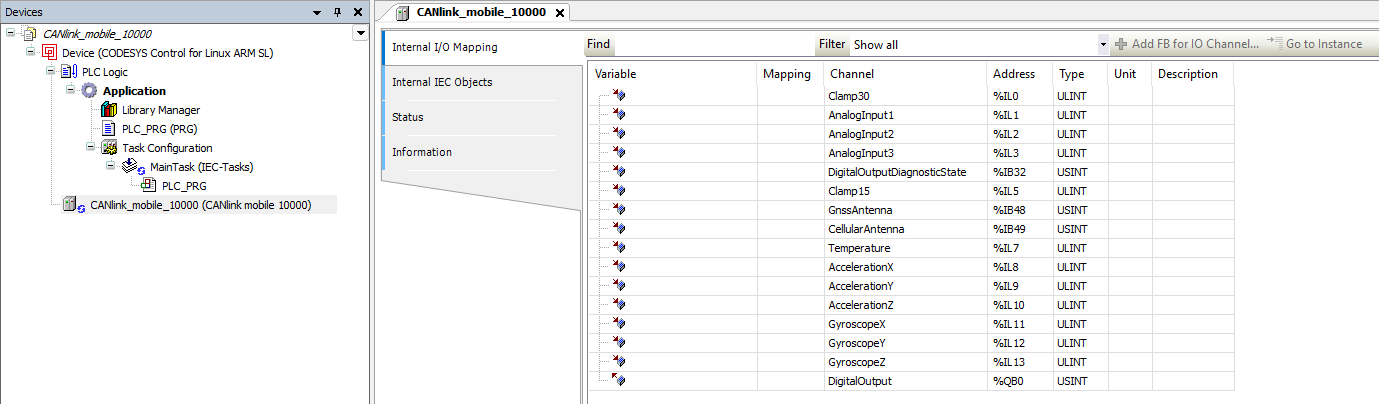Open the Filter Show all dropdown
The image size is (1379, 404).
(x=1103, y=45)
